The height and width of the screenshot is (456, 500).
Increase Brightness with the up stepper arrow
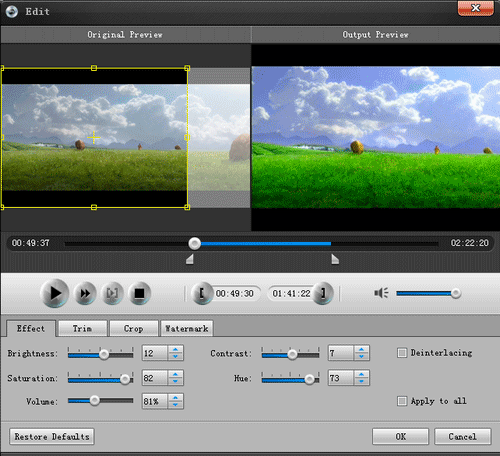point(175,349)
